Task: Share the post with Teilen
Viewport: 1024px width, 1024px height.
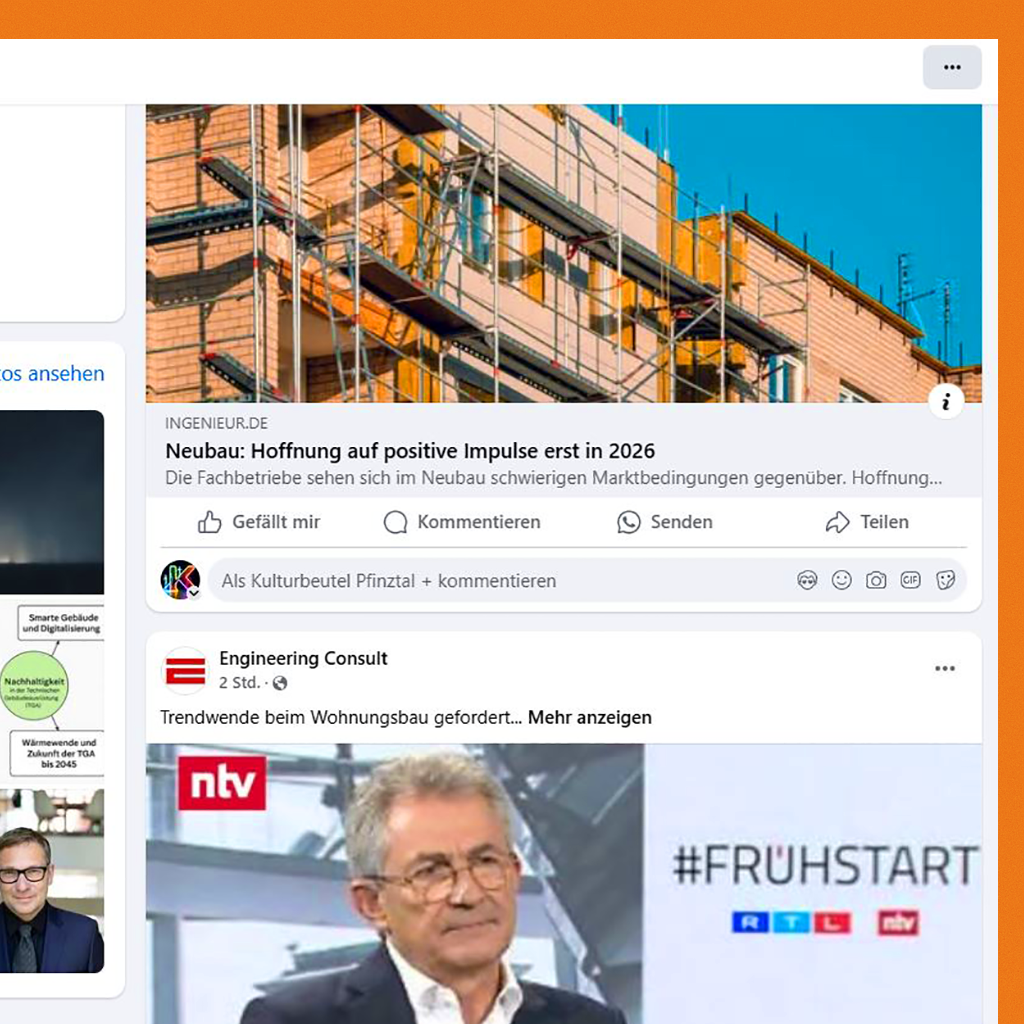Action: coord(867,522)
